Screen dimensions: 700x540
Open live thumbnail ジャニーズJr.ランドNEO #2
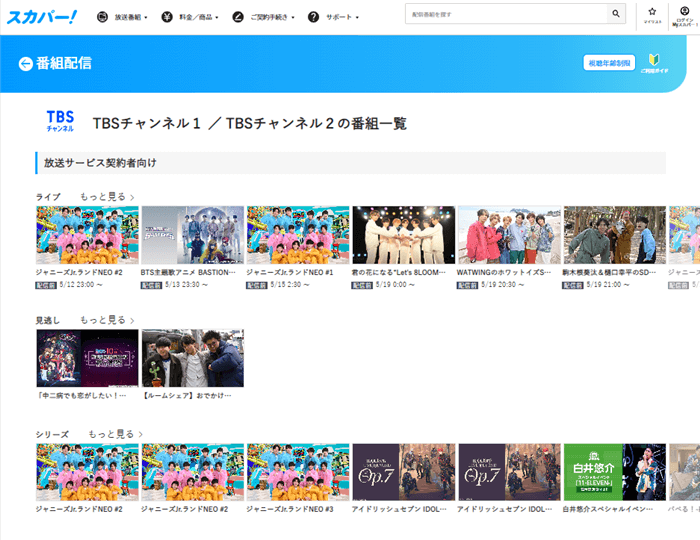tap(87, 235)
